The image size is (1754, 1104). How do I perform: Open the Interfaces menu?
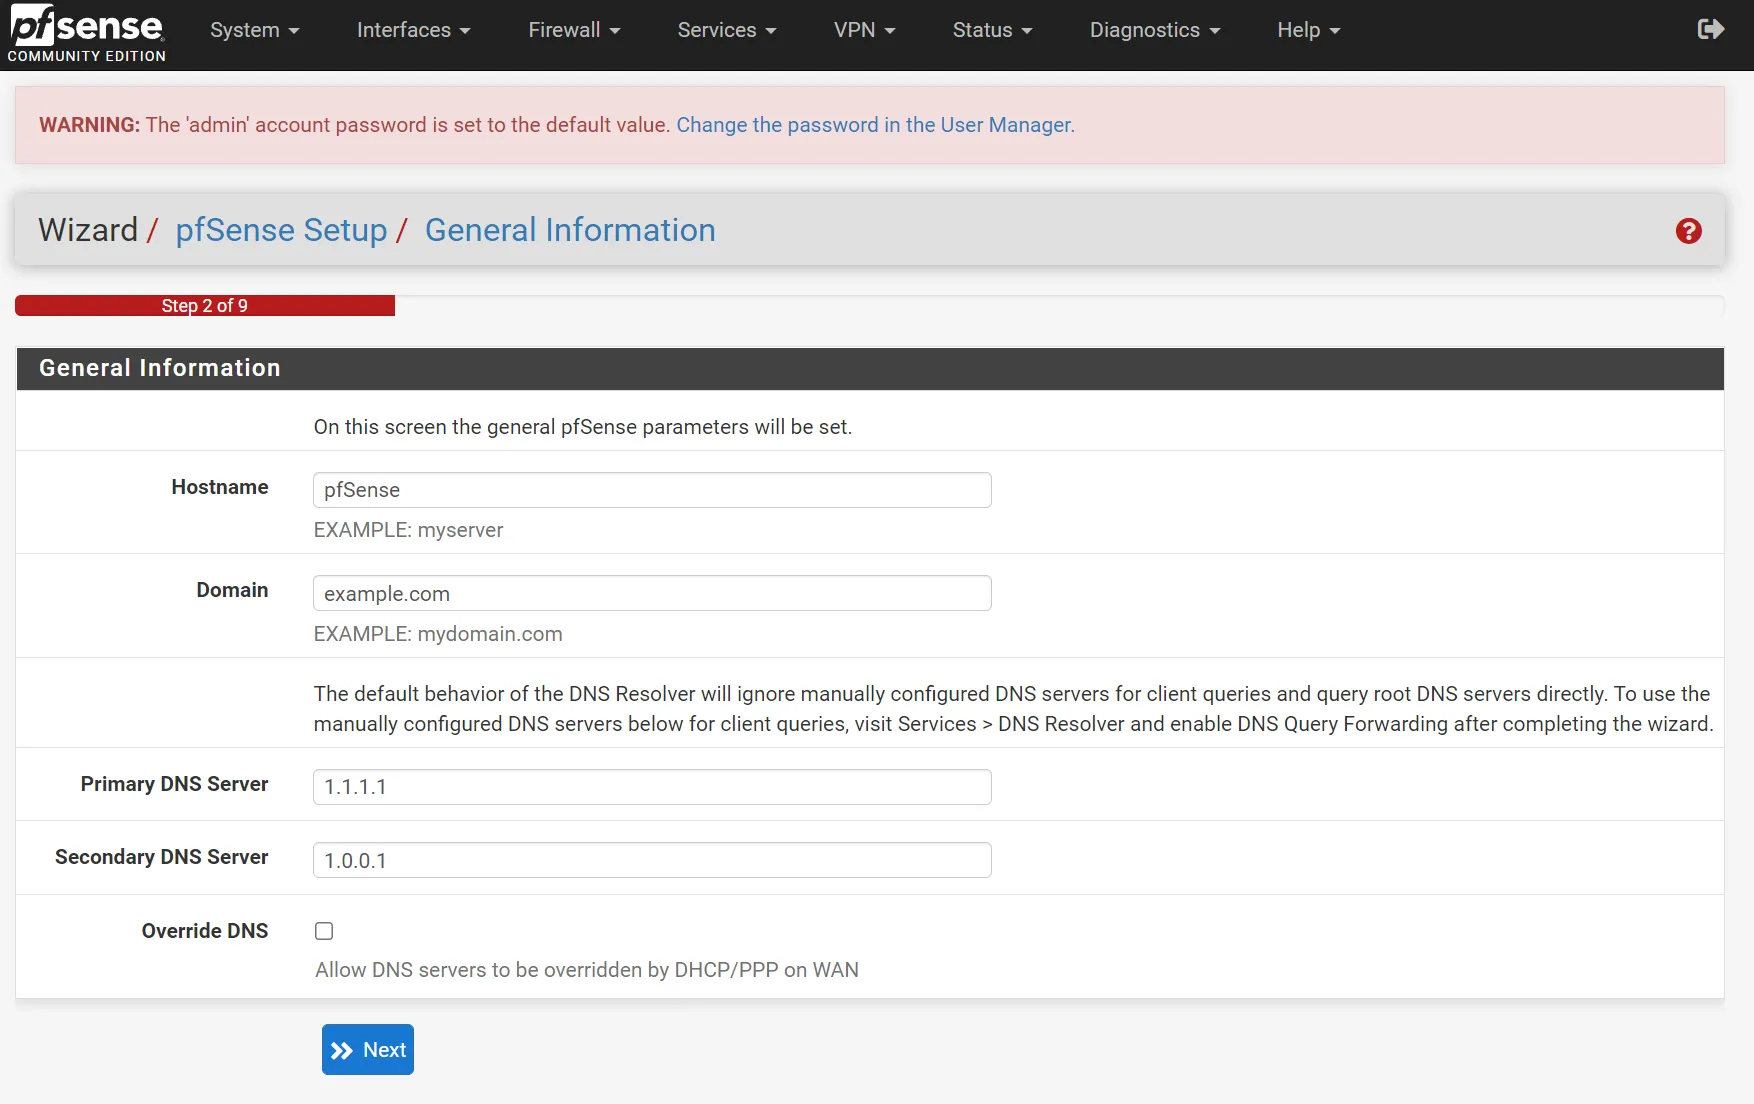click(412, 30)
